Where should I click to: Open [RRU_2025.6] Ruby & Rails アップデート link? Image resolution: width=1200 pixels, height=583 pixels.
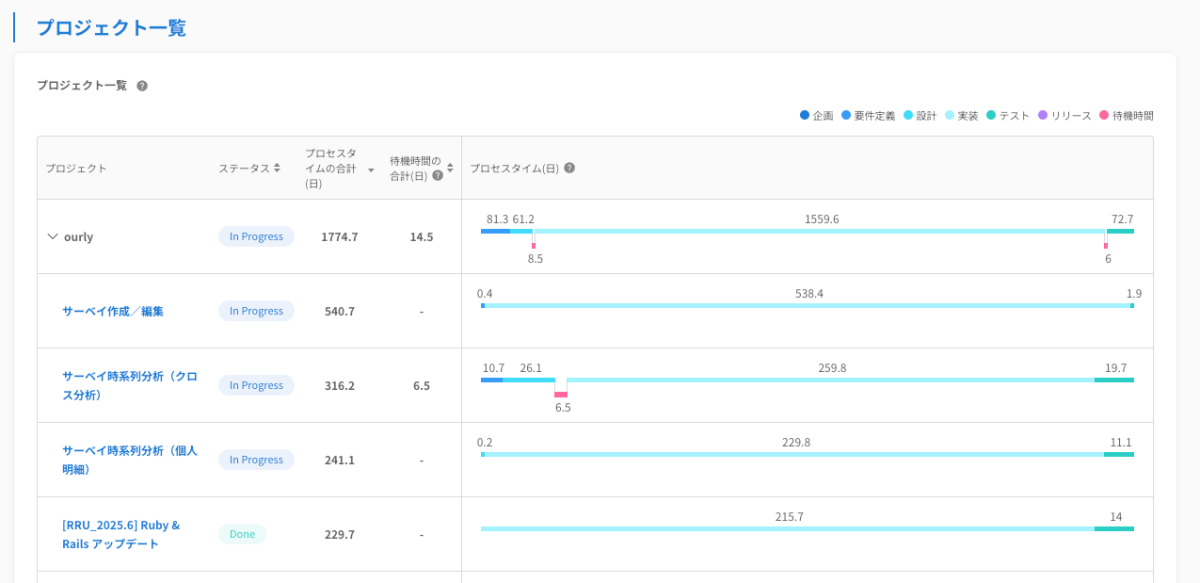coord(121,534)
